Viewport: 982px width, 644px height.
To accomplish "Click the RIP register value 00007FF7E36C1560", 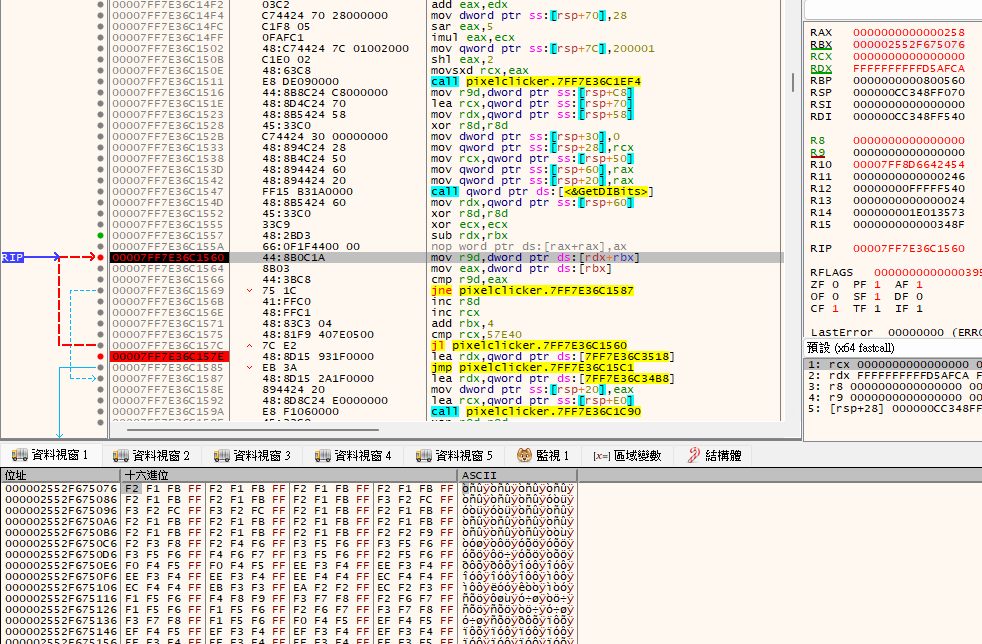I will pos(909,249).
